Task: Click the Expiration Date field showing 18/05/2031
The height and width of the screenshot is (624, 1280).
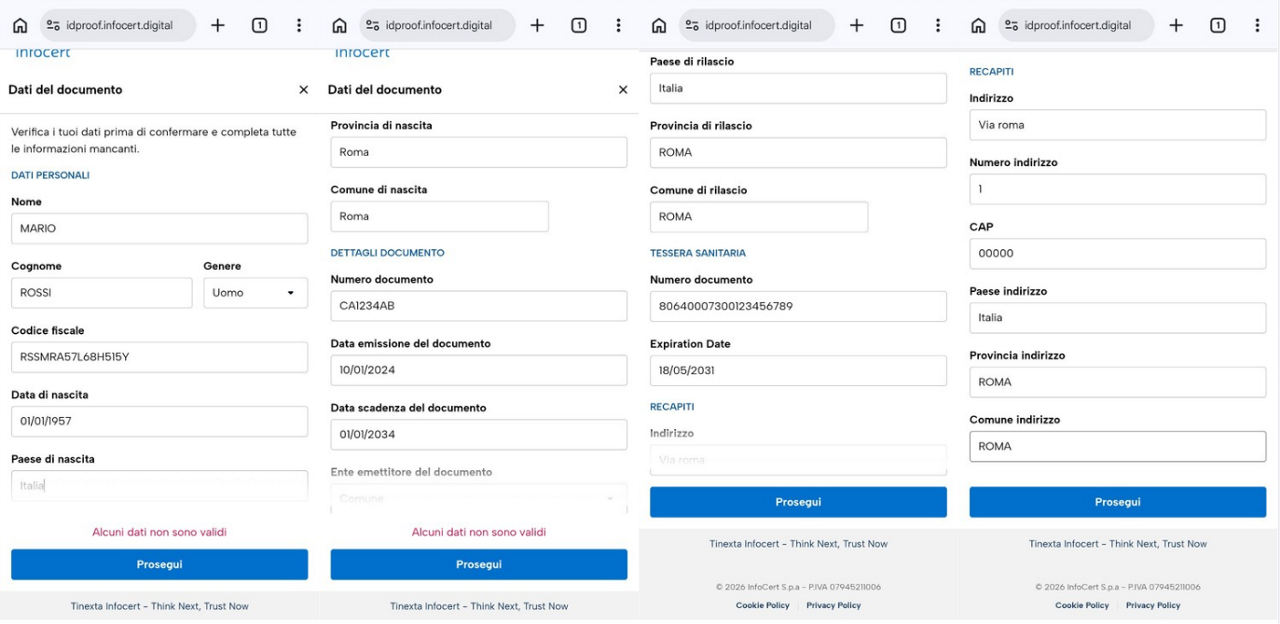Action: (798, 370)
